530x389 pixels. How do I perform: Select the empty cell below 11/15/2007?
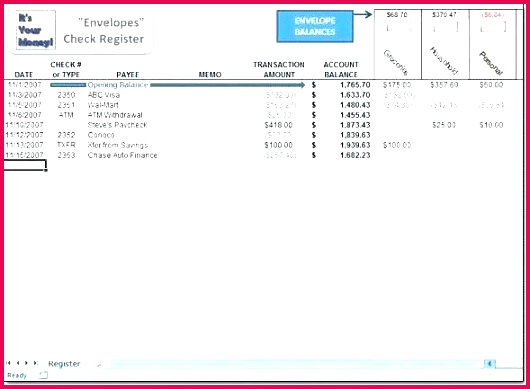[25, 165]
